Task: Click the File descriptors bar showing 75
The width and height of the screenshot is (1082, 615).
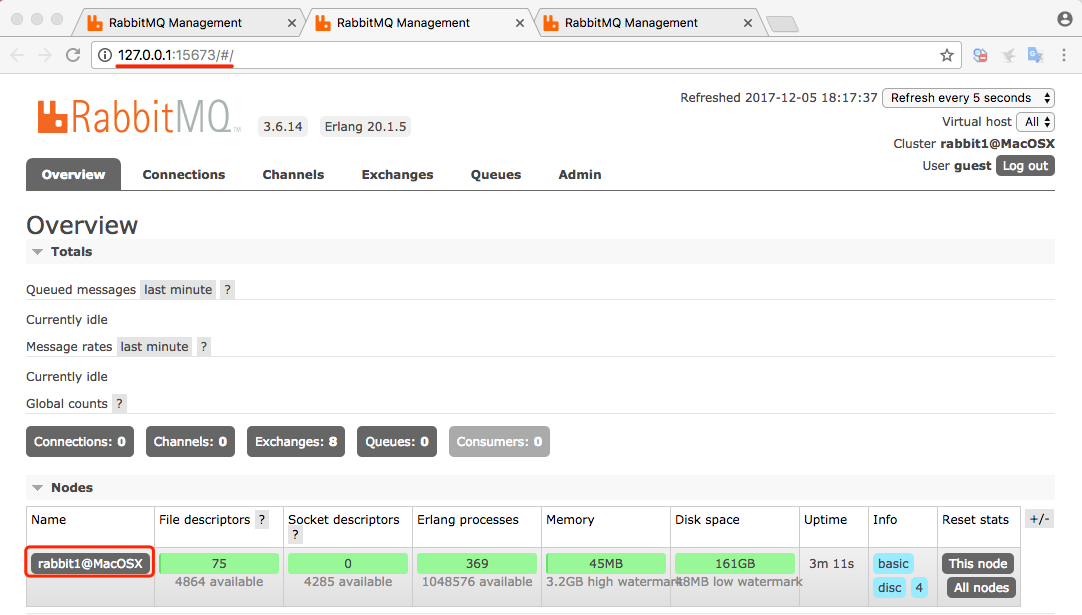Action: (x=219, y=563)
